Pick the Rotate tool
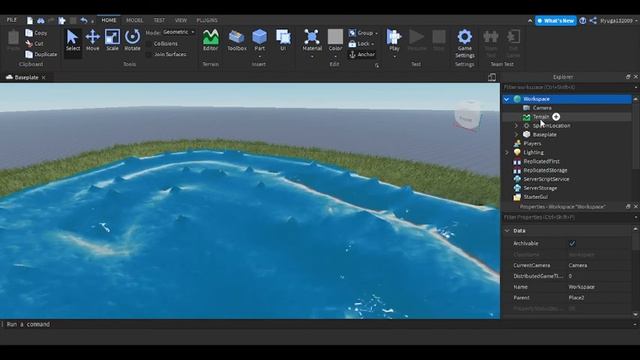Image resolution: width=640 pixels, height=360 pixels. [x=132, y=40]
